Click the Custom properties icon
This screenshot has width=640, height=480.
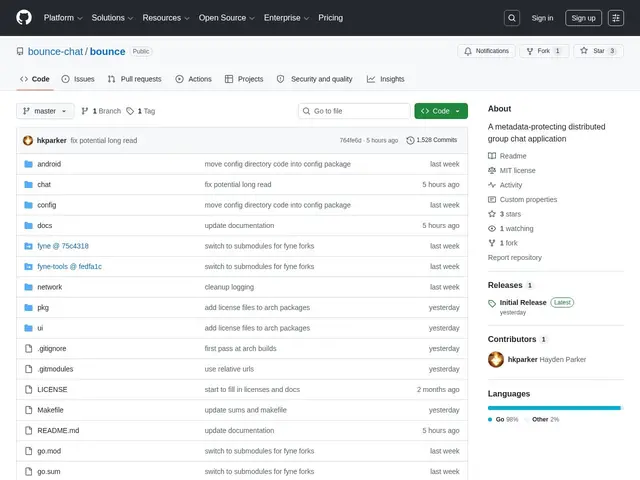coord(492,200)
